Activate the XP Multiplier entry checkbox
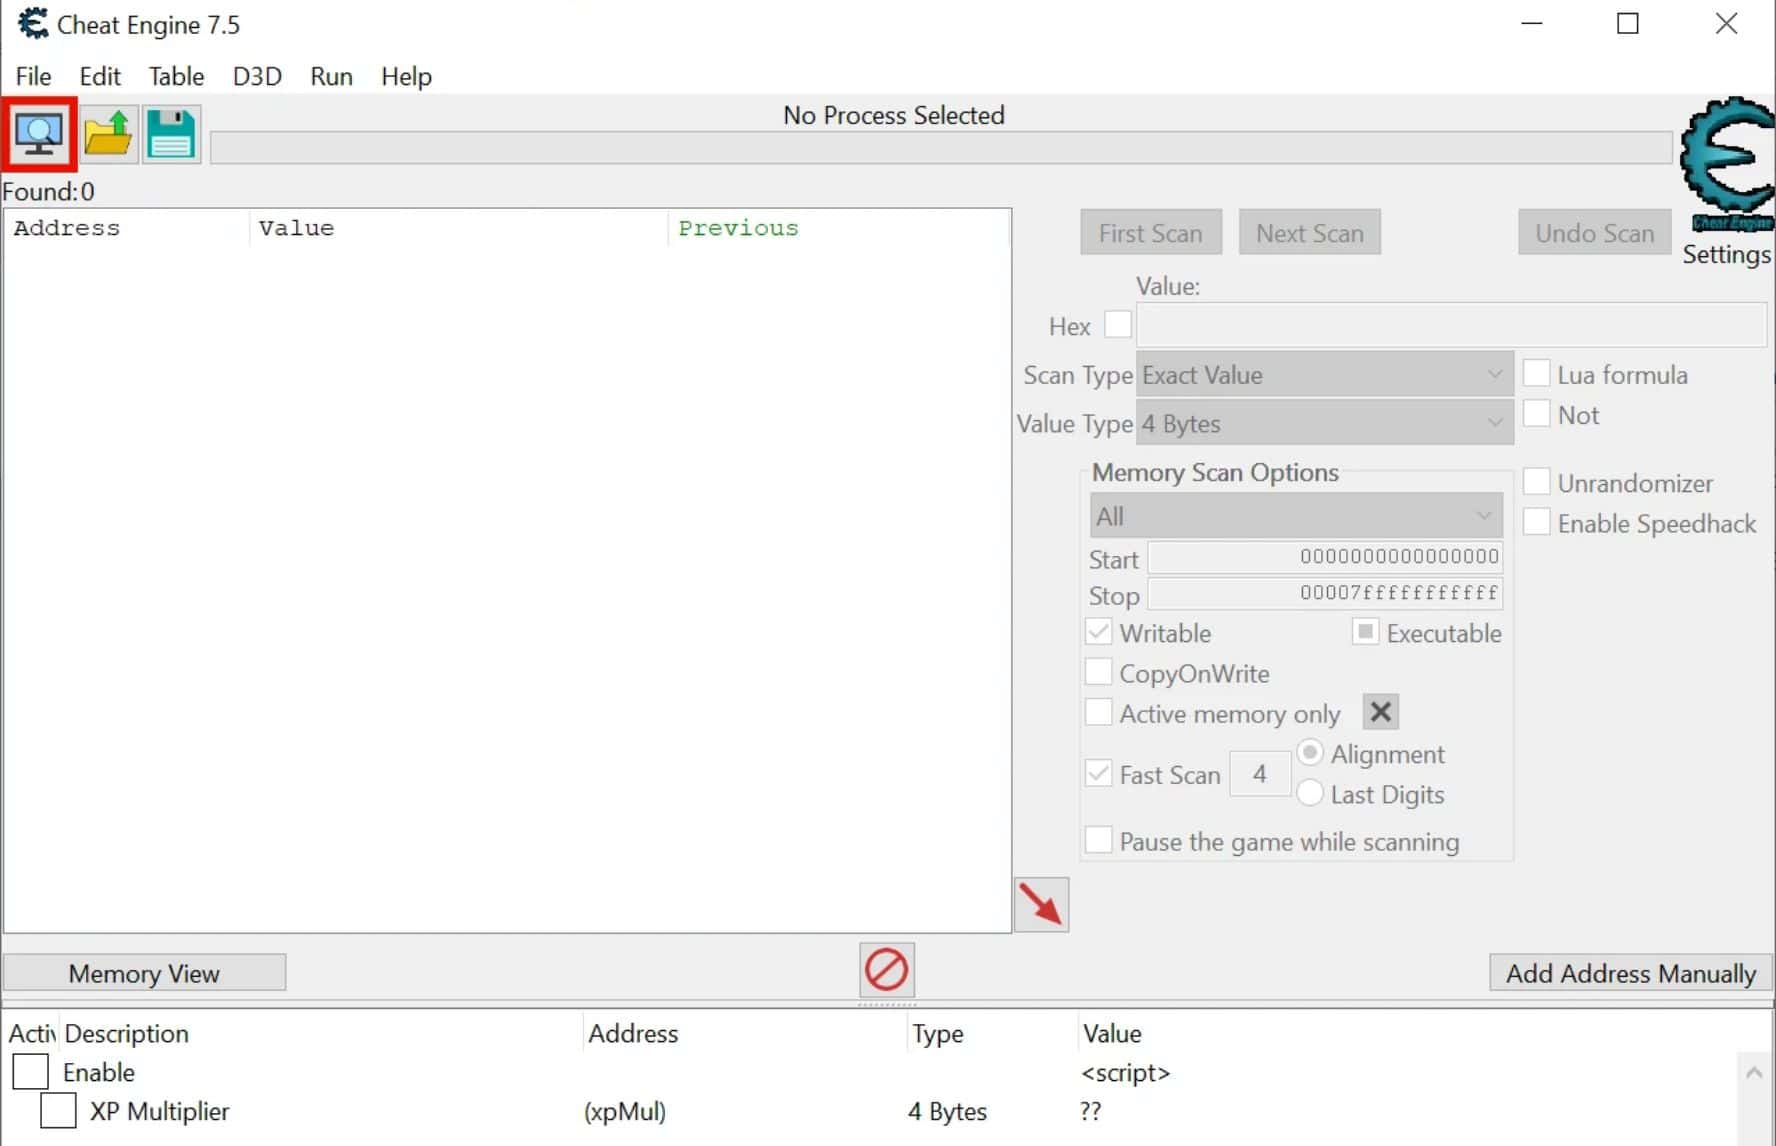1776x1146 pixels. point(58,1110)
